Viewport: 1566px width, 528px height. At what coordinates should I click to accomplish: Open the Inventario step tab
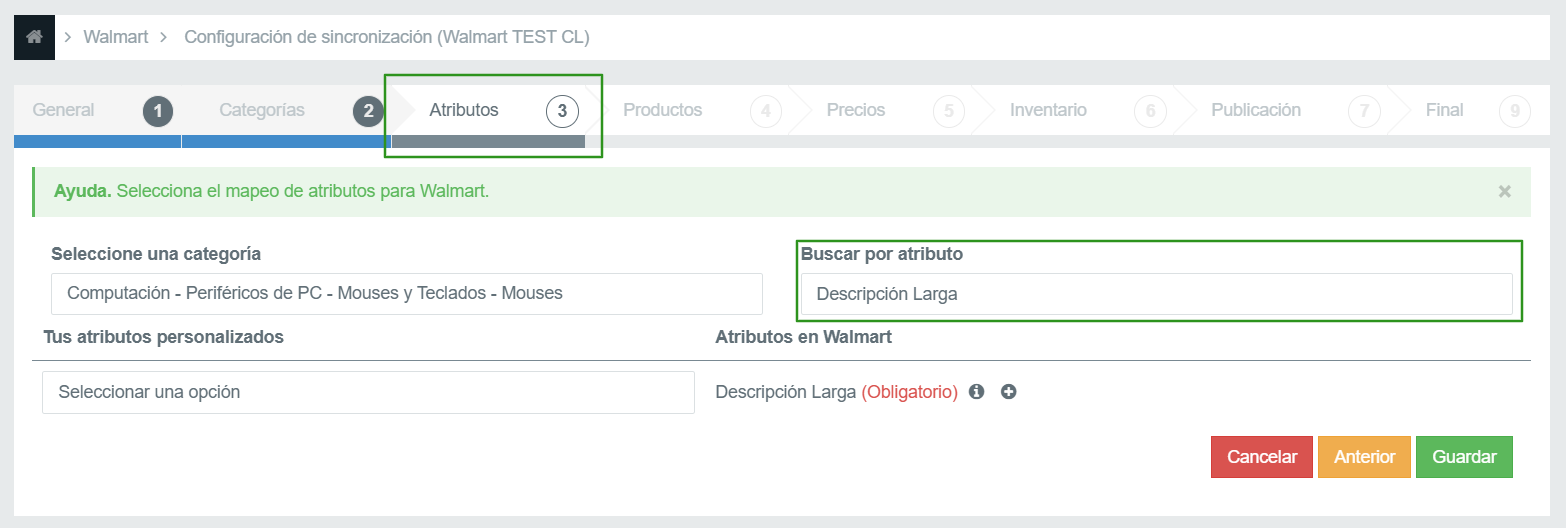(1048, 110)
